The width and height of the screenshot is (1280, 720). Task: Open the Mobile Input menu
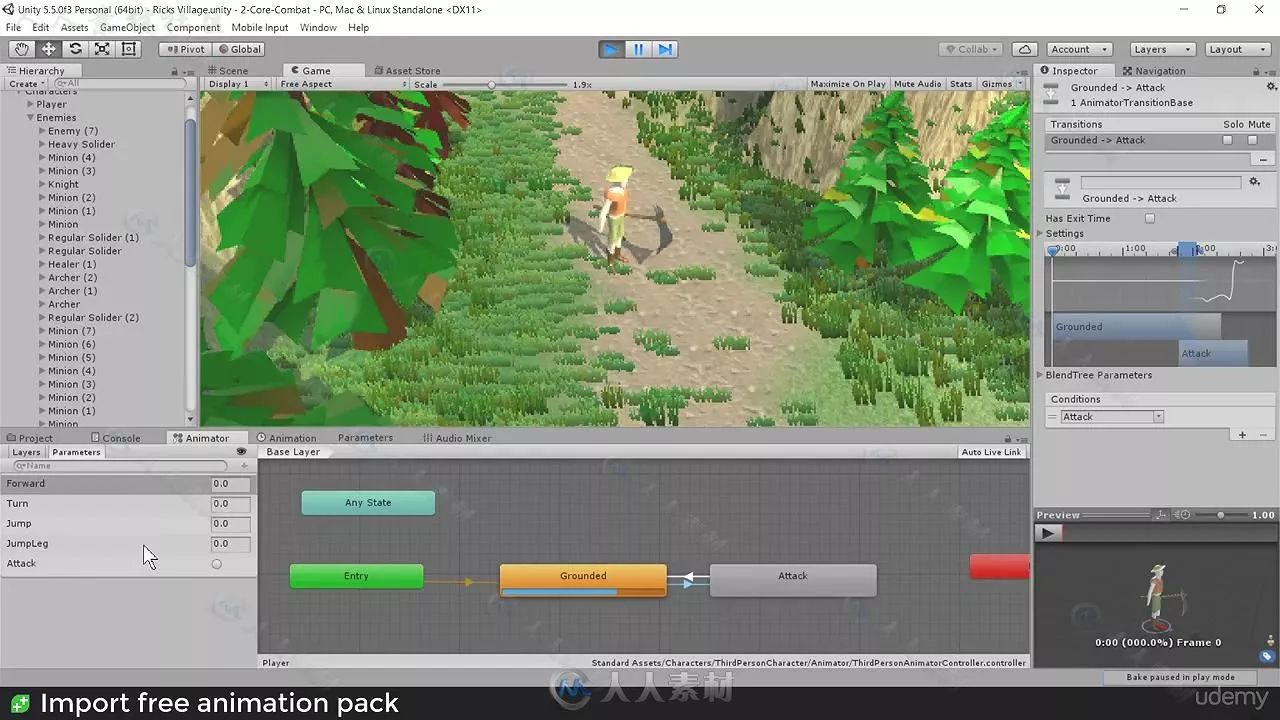260,28
